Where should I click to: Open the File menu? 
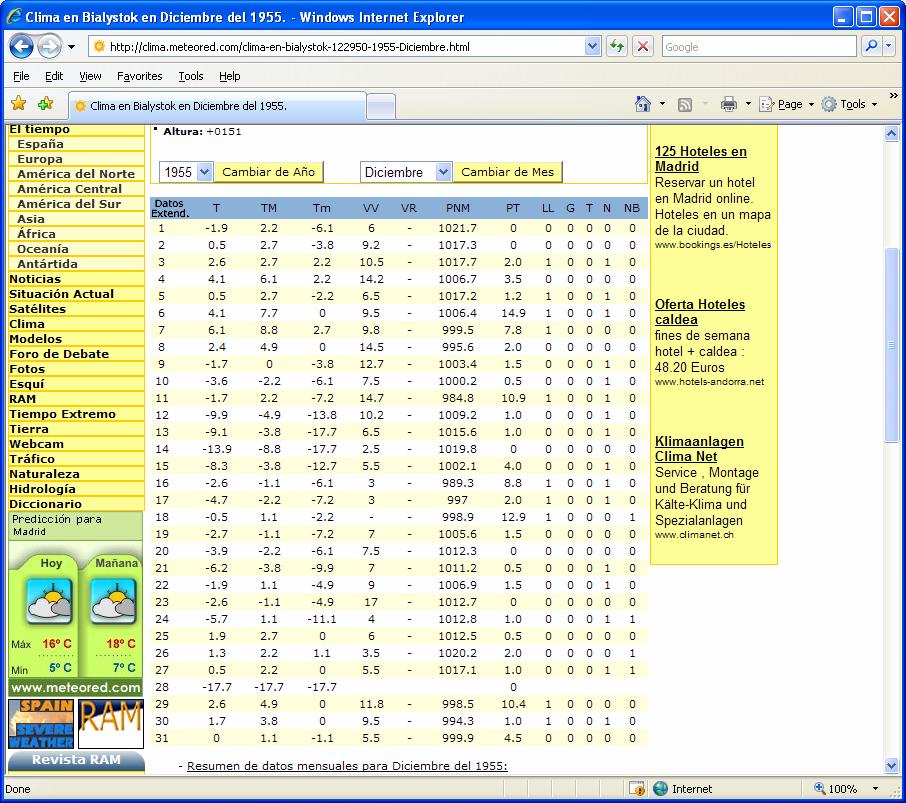click(x=21, y=76)
